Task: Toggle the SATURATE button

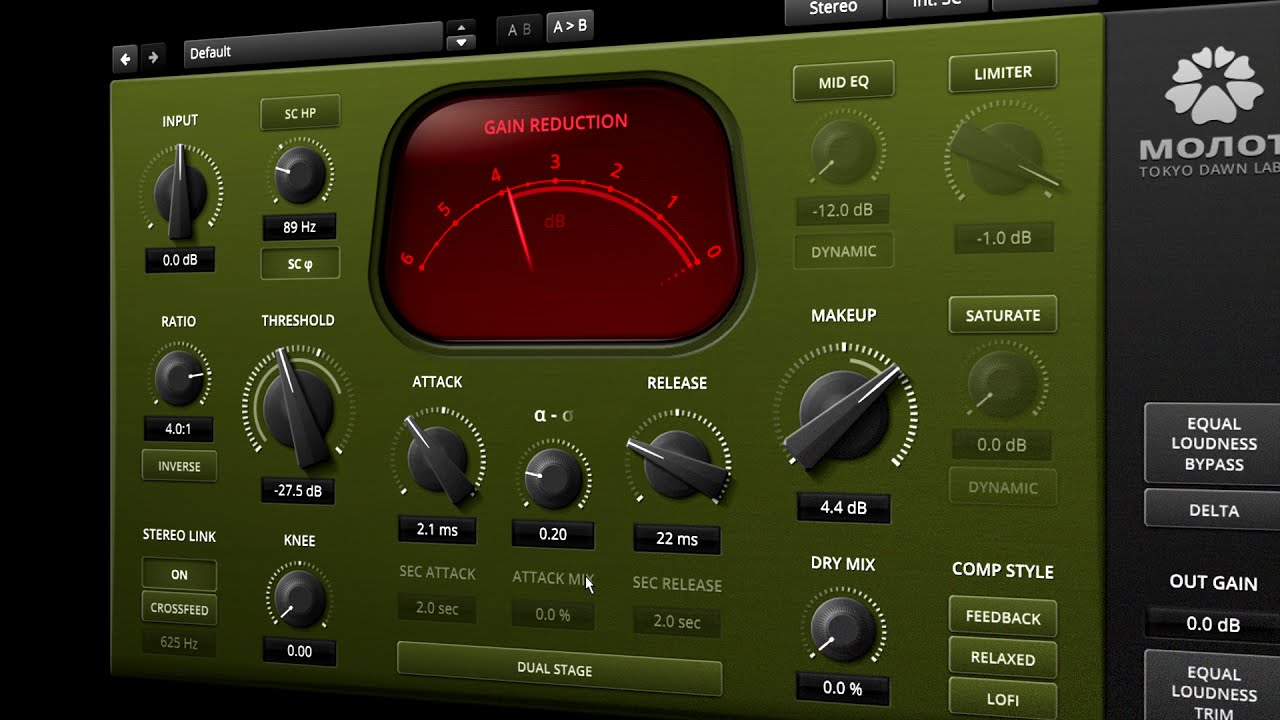Action: [1003, 315]
